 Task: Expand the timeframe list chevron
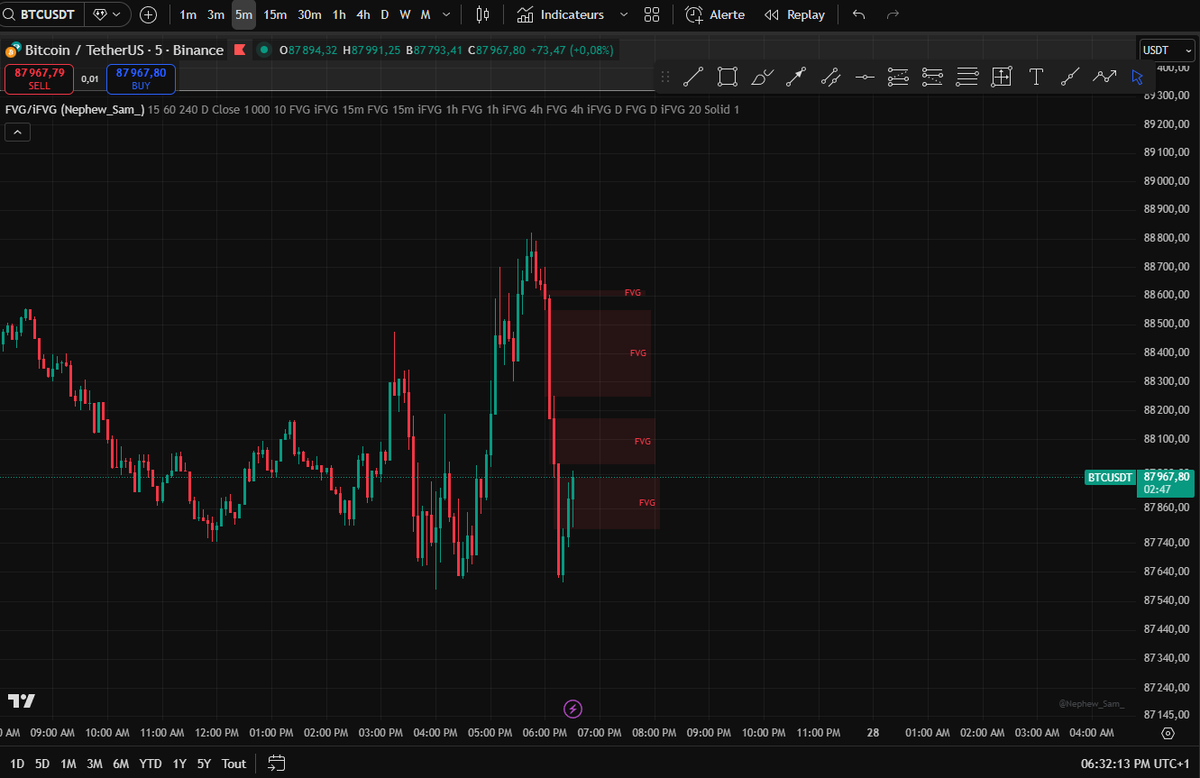click(447, 15)
